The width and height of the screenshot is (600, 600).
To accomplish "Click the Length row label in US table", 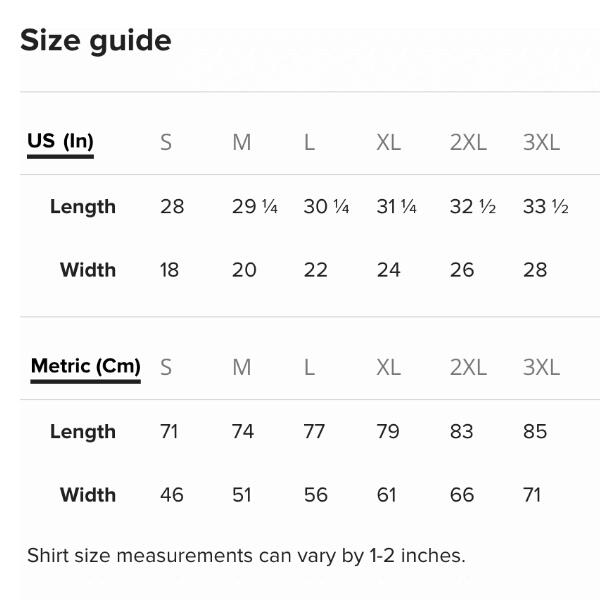I will coord(83,207).
